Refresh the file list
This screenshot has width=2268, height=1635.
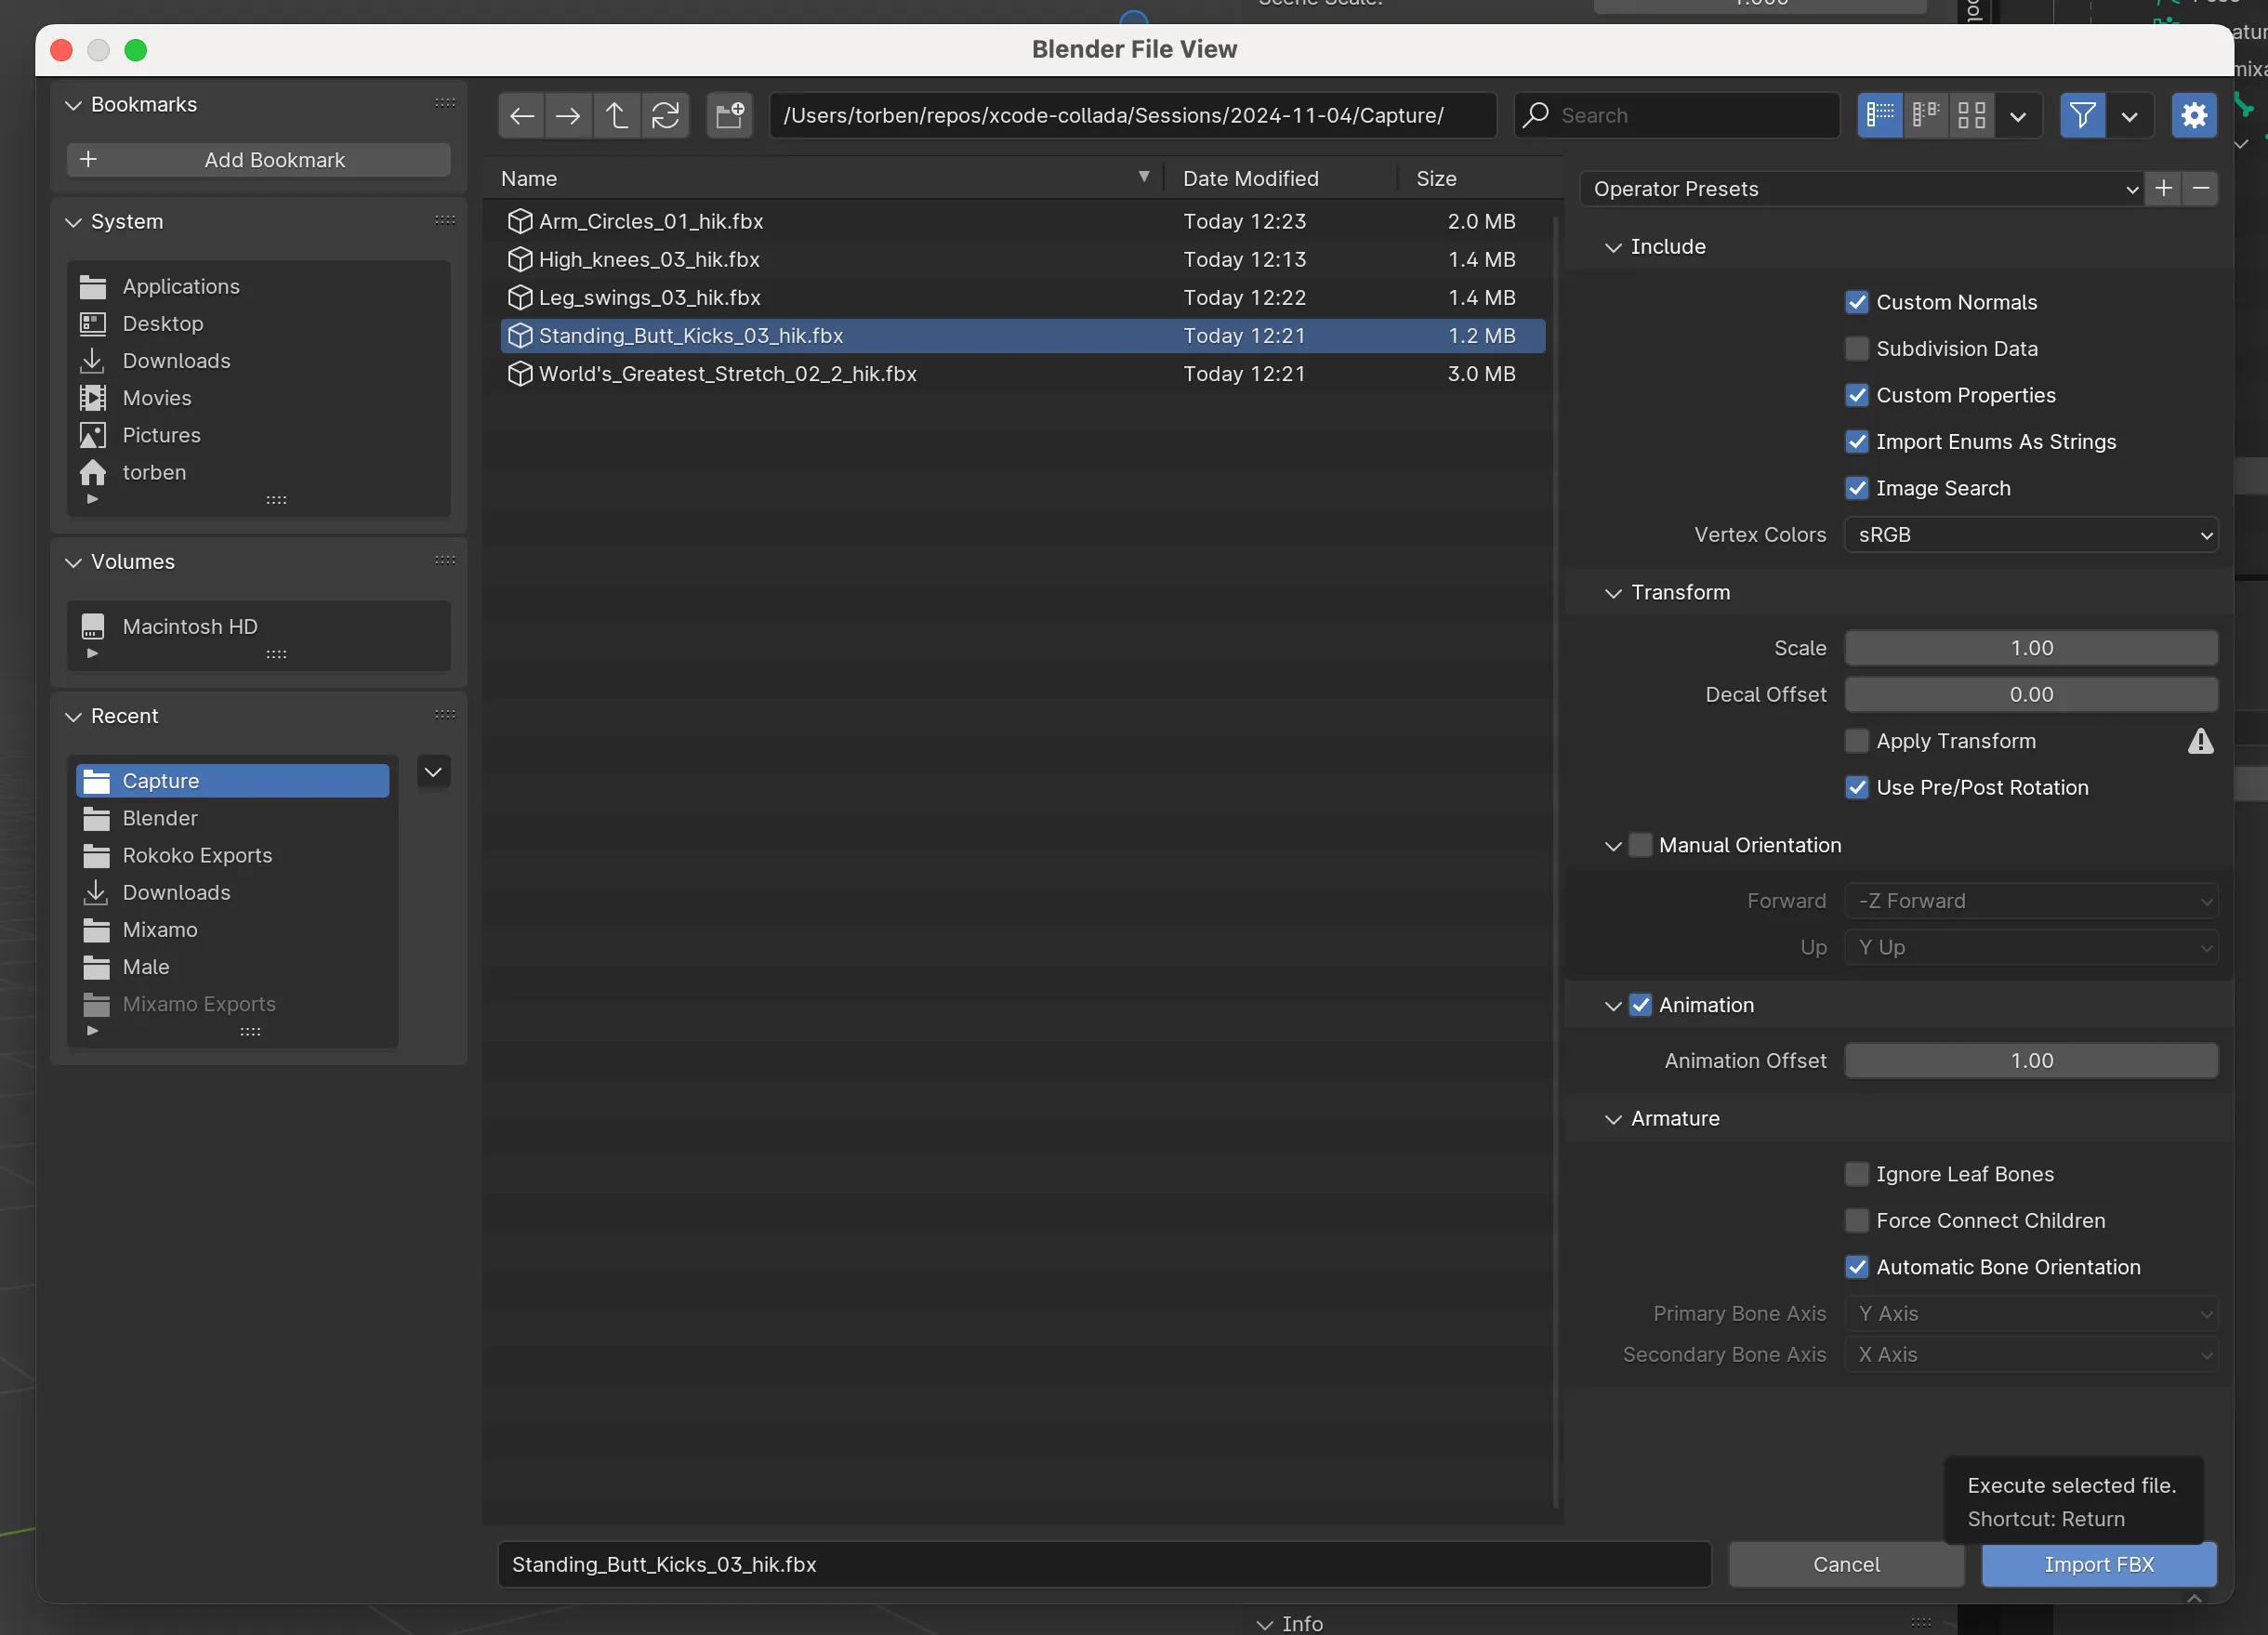coord(666,115)
